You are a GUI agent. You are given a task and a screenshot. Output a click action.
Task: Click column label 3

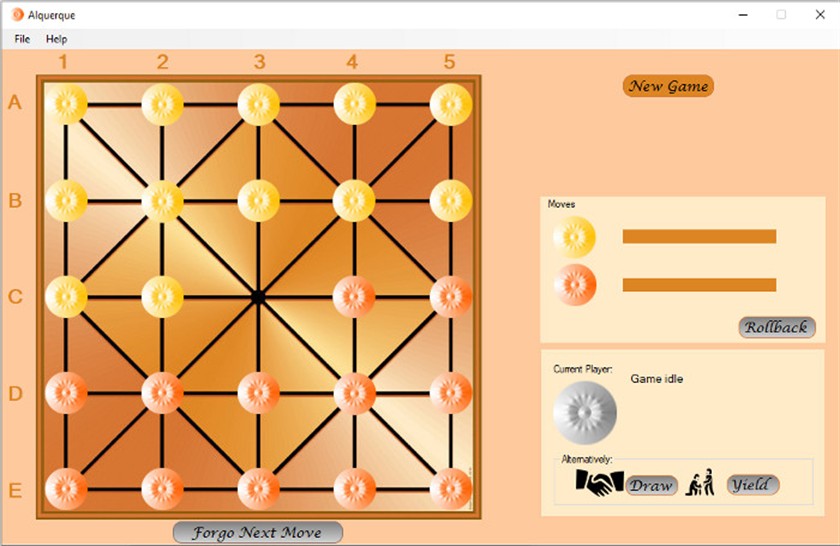coord(259,62)
